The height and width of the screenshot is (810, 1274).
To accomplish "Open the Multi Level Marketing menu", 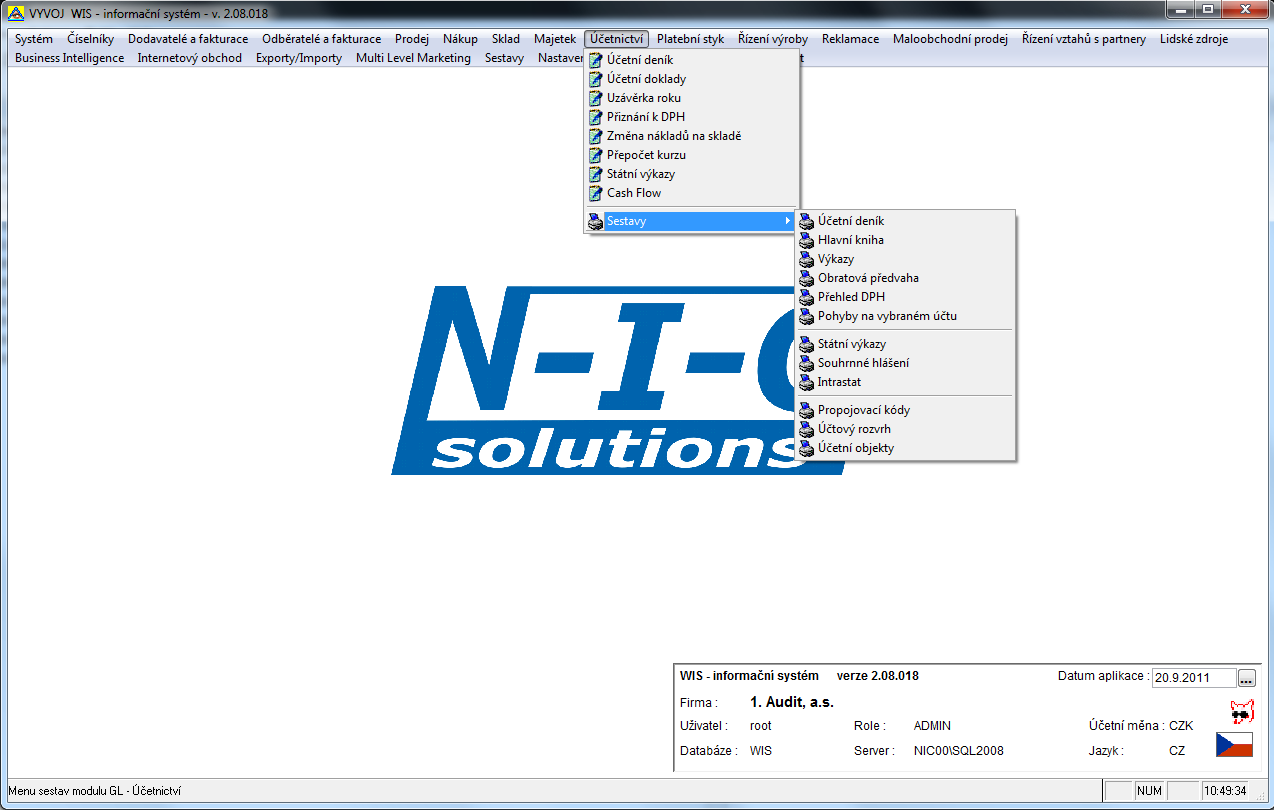I will tap(413, 58).
